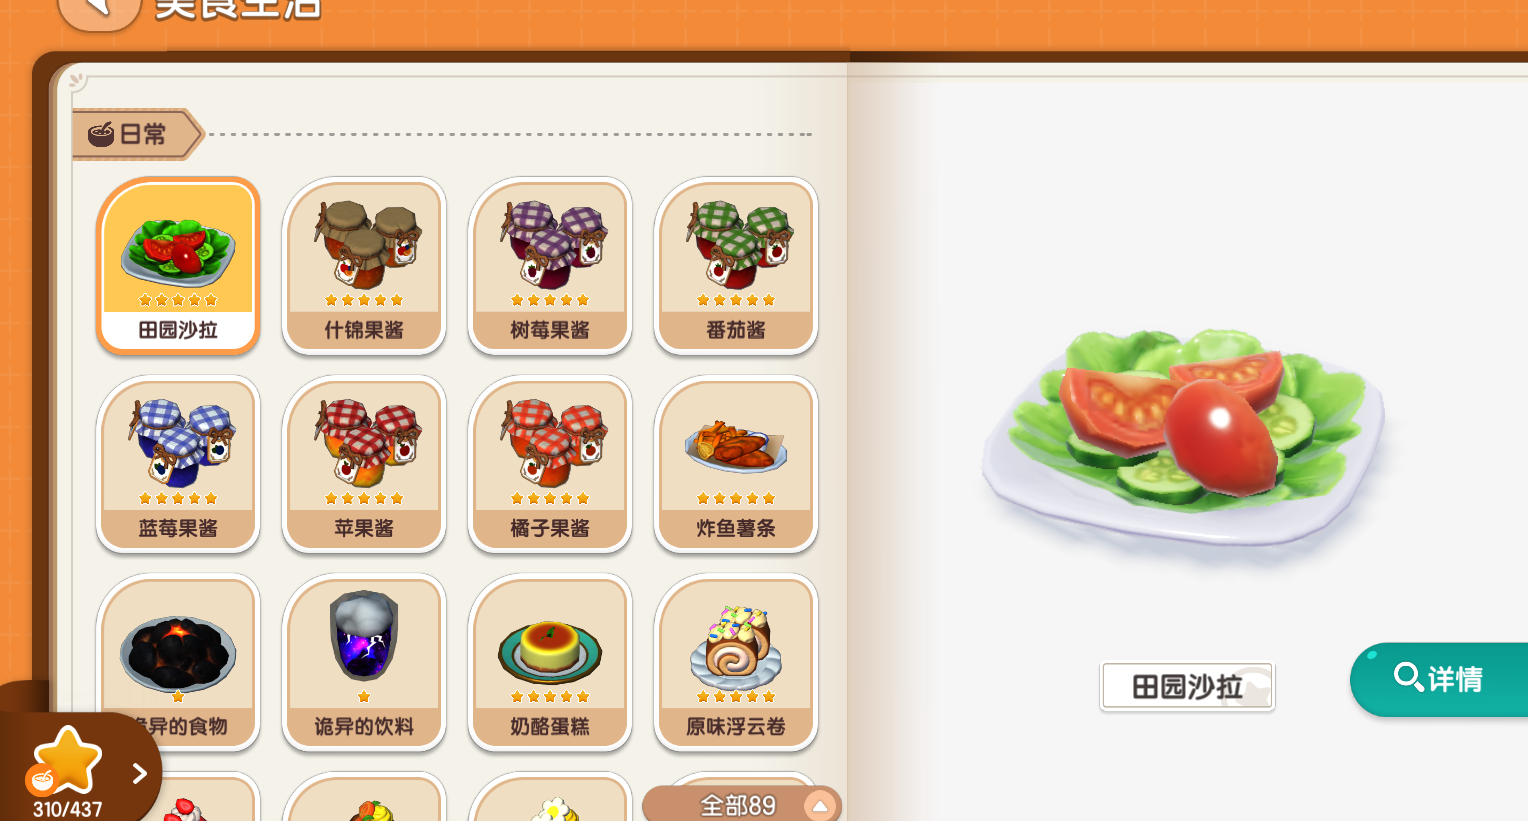1528x821 pixels.
Task: Open the 原味浮云卷 cake roll card
Action: click(736, 662)
